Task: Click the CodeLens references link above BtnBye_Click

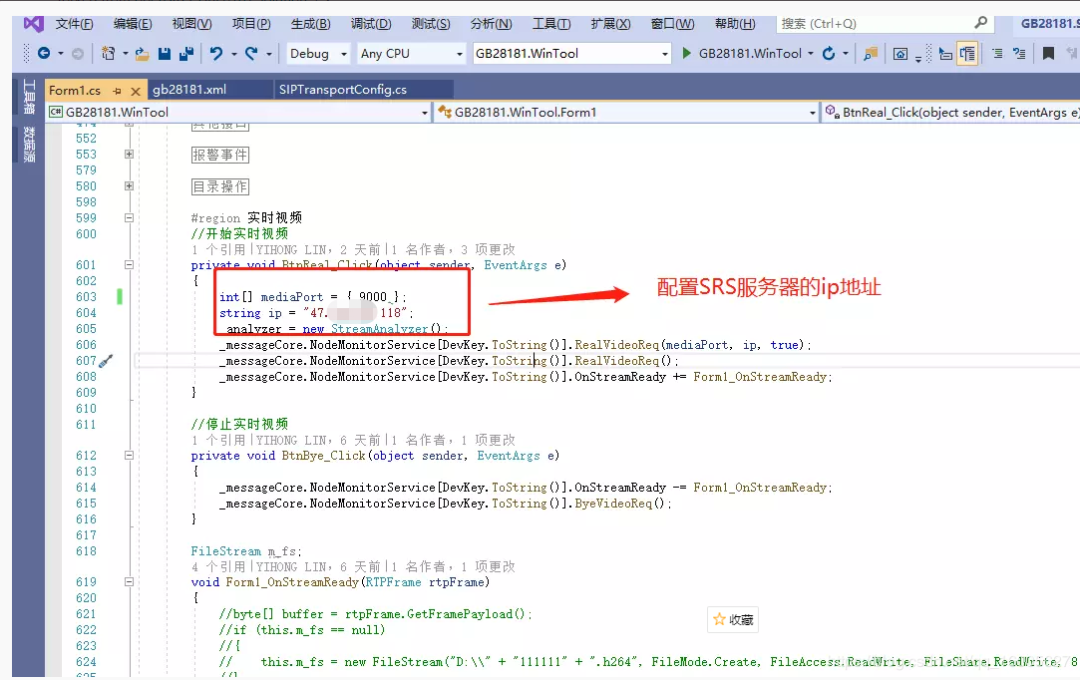Action: pos(218,440)
